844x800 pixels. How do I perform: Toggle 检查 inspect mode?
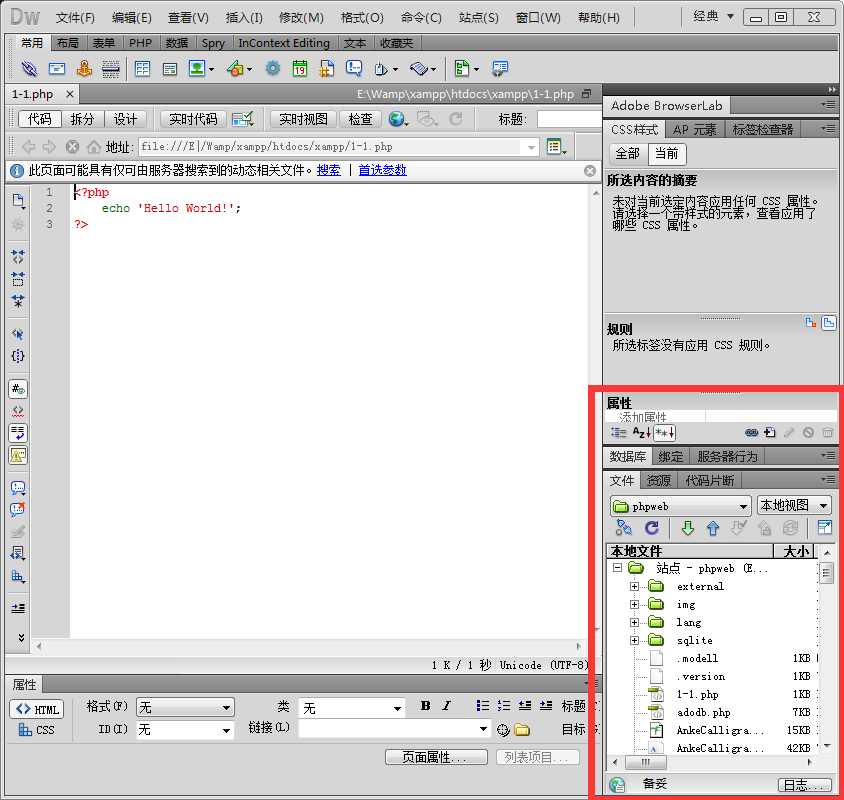[360, 119]
